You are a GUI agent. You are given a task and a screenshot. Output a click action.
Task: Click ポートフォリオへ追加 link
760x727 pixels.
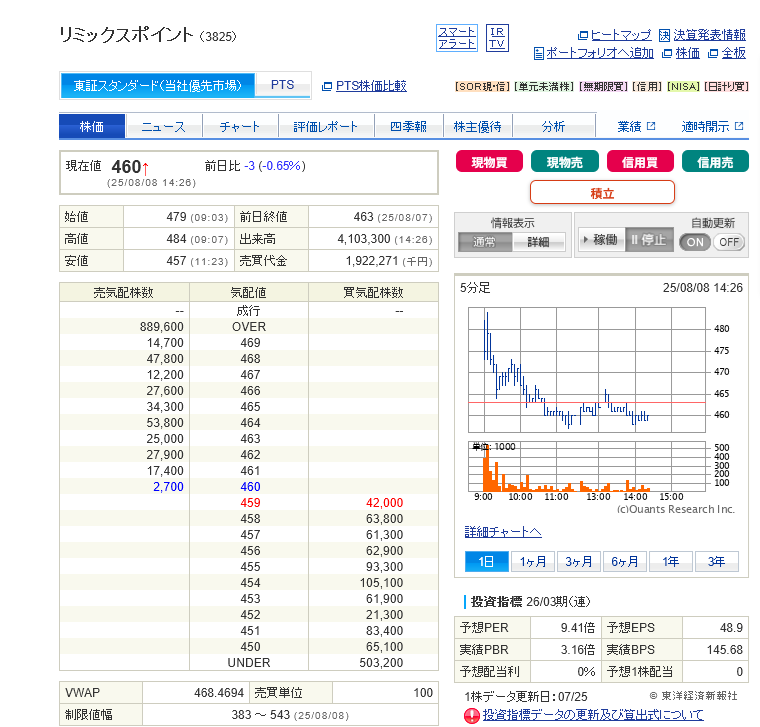point(600,53)
